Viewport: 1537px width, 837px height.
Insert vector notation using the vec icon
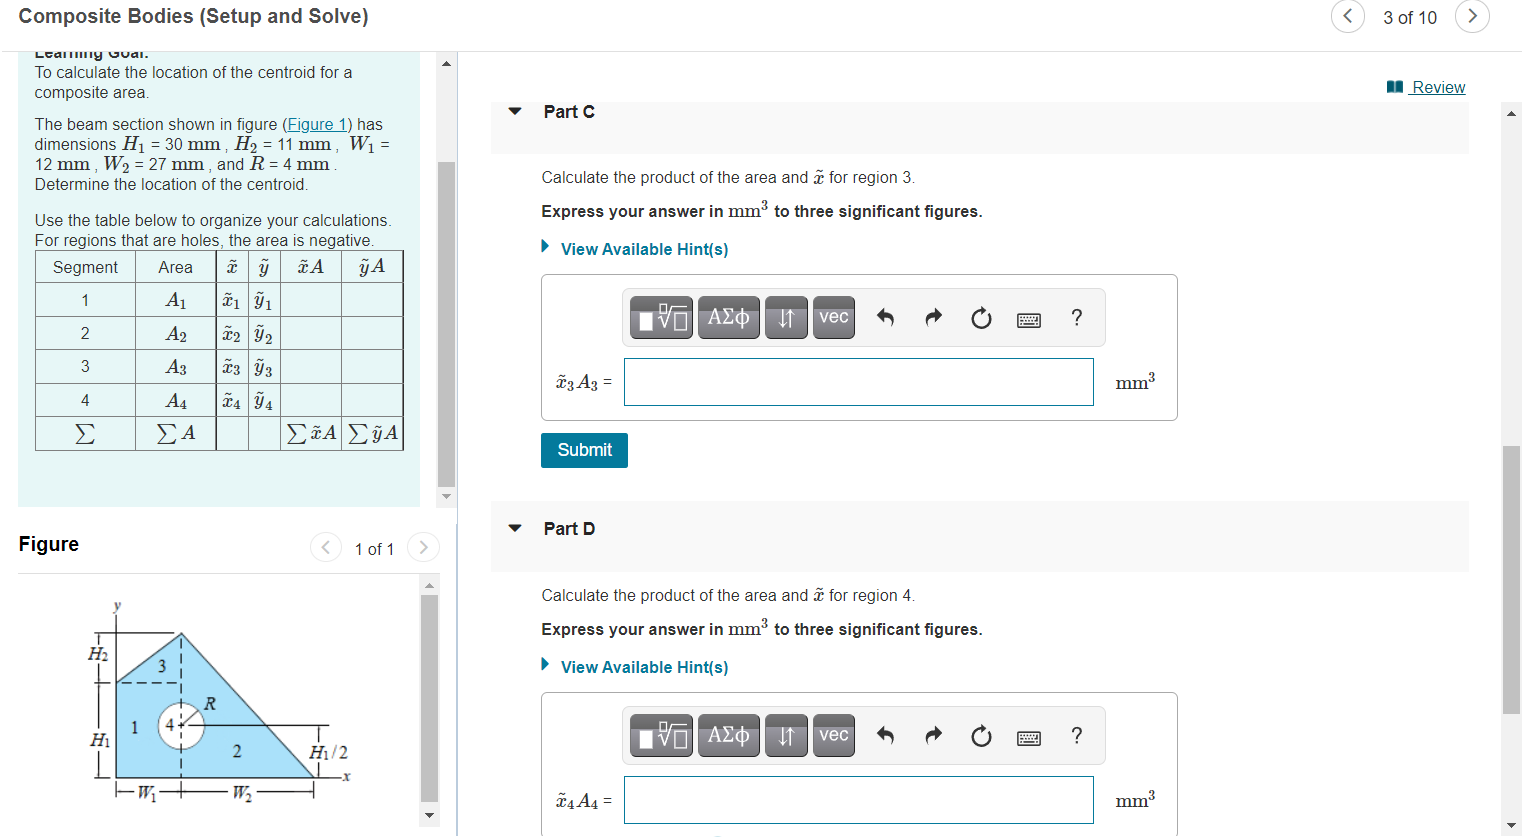click(x=833, y=317)
